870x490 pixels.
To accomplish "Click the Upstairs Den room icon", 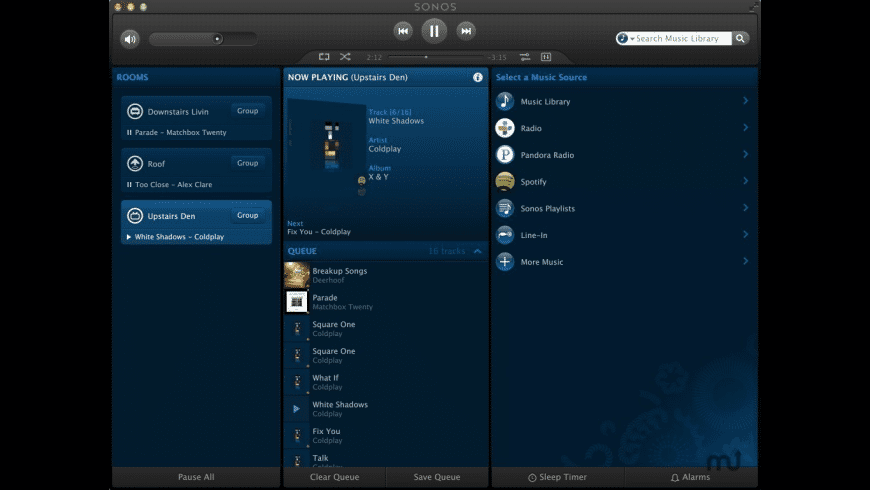I will pos(135,216).
